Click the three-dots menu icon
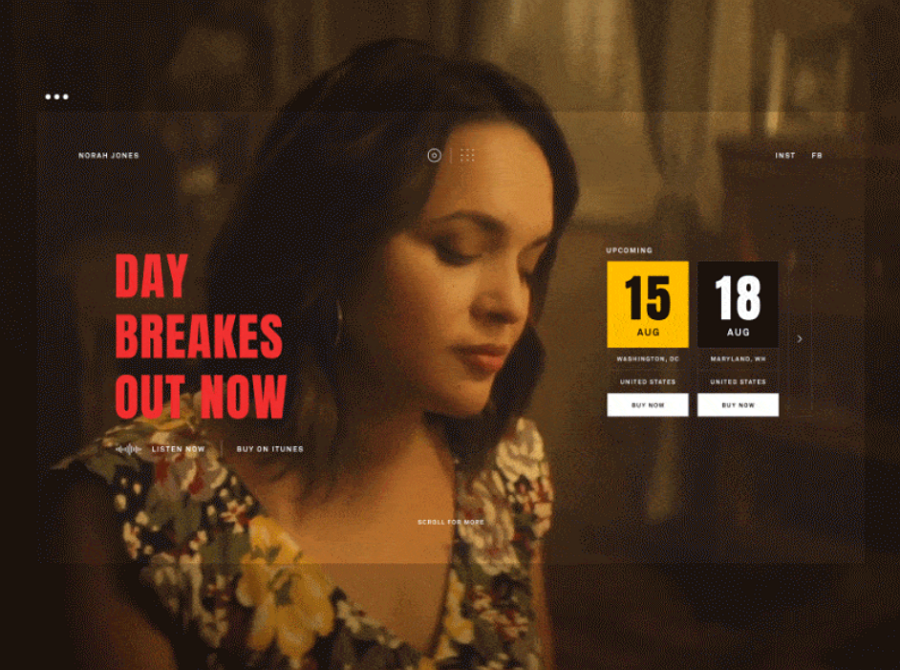The width and height of the screenshot is (900, 670). (x=57, y=96)
